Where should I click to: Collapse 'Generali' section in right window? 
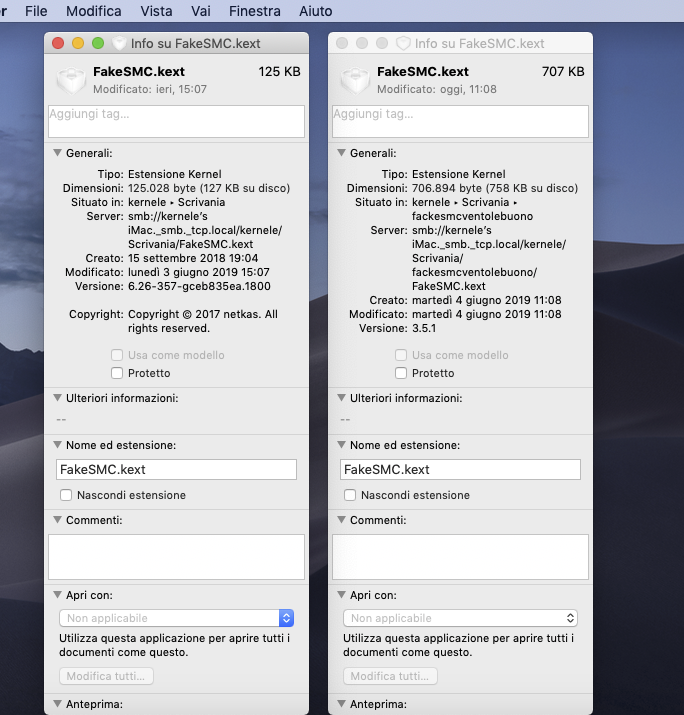[x=342, y=153]
